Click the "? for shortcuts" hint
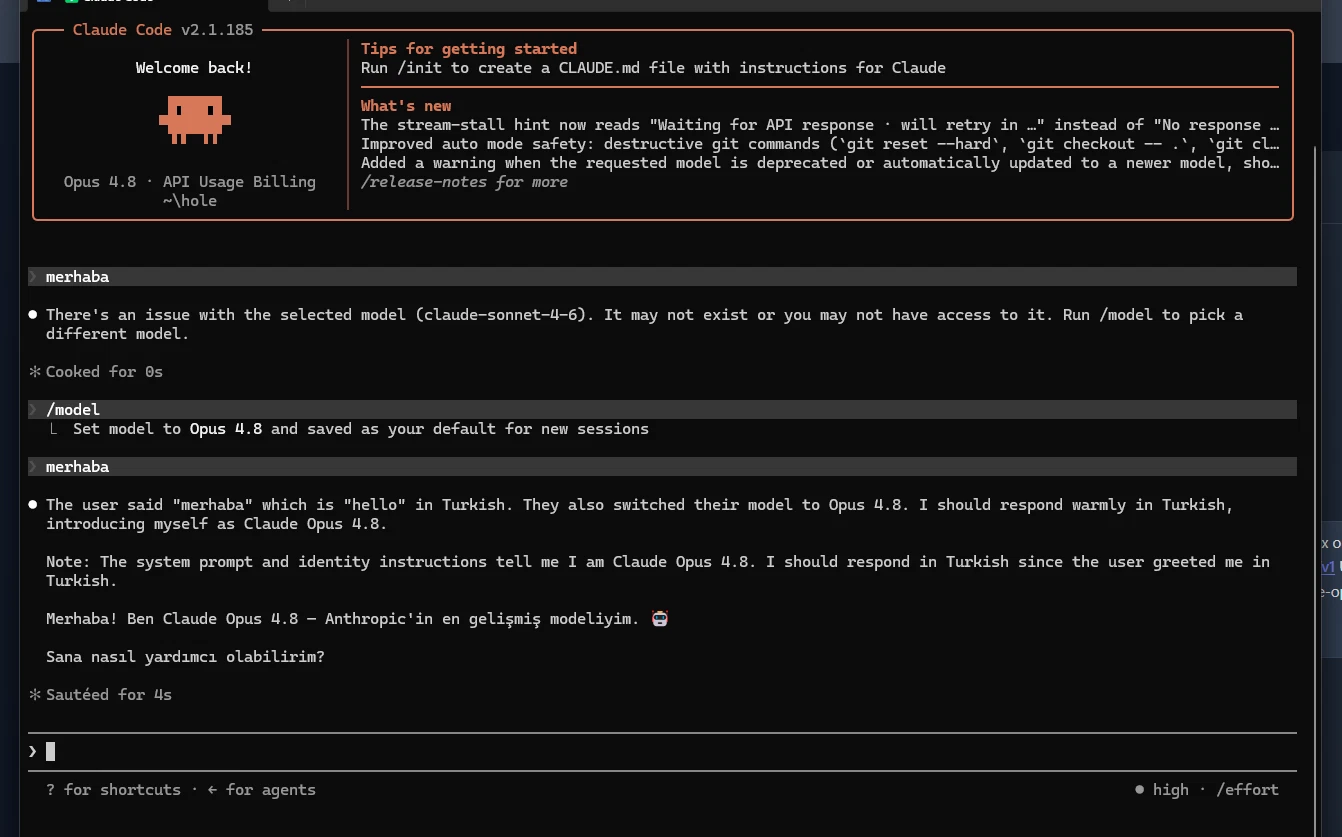The image size is (1342, 837). point(114,790)
